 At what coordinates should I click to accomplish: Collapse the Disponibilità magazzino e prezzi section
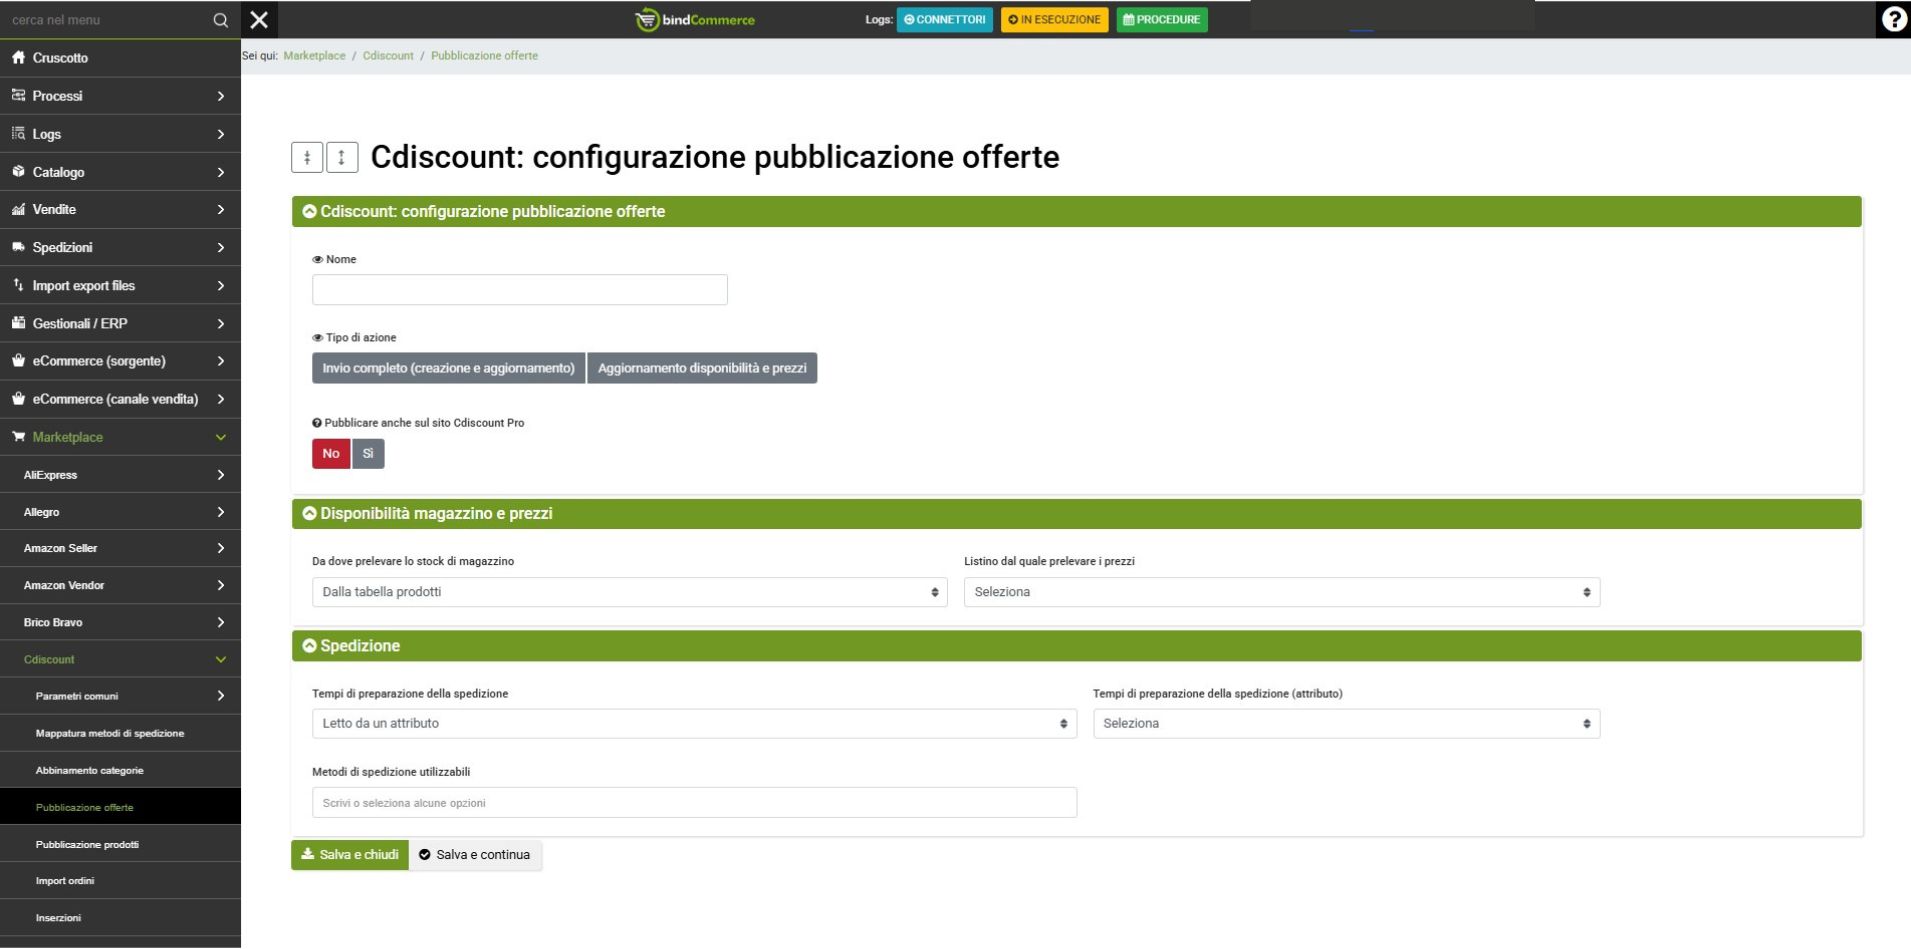tap(435, 514)
